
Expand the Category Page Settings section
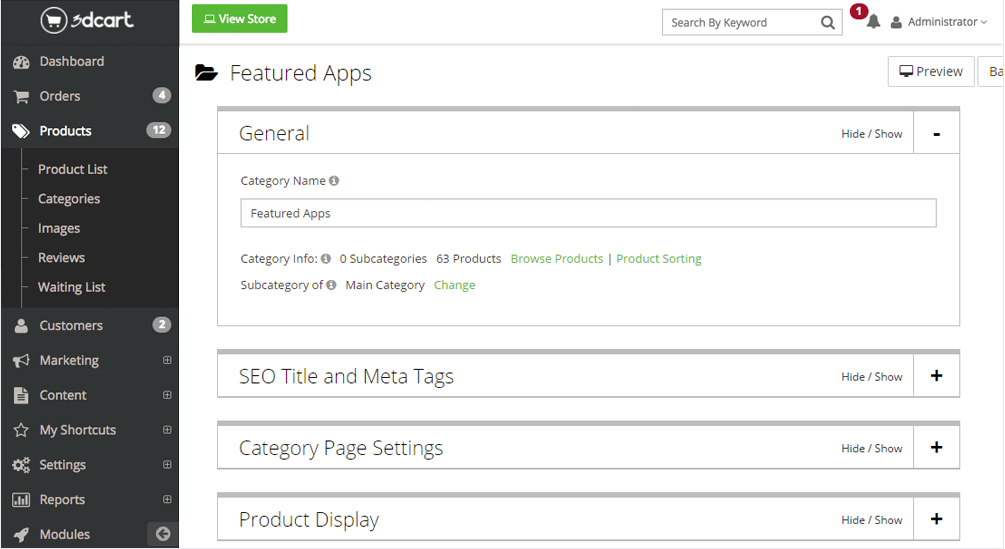tap(936, 448)
